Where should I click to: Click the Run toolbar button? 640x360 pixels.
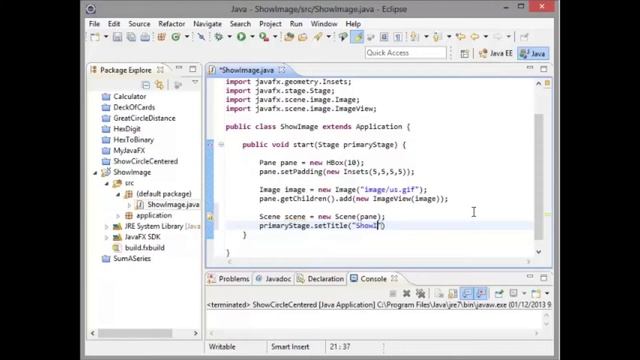tap(241, 37)
